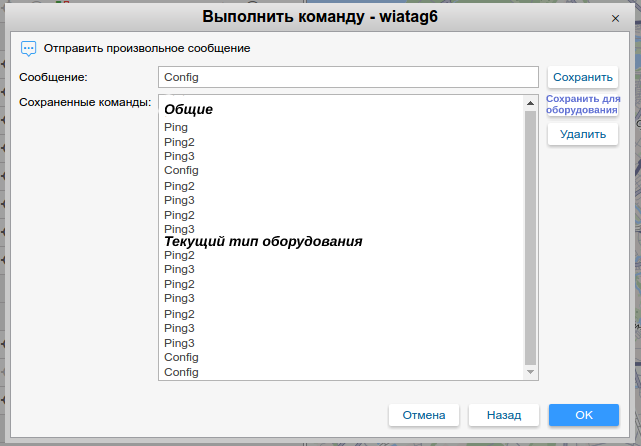Click the list scroll down arrow
The width and height of the screenshot is (641, 446).
531,372
